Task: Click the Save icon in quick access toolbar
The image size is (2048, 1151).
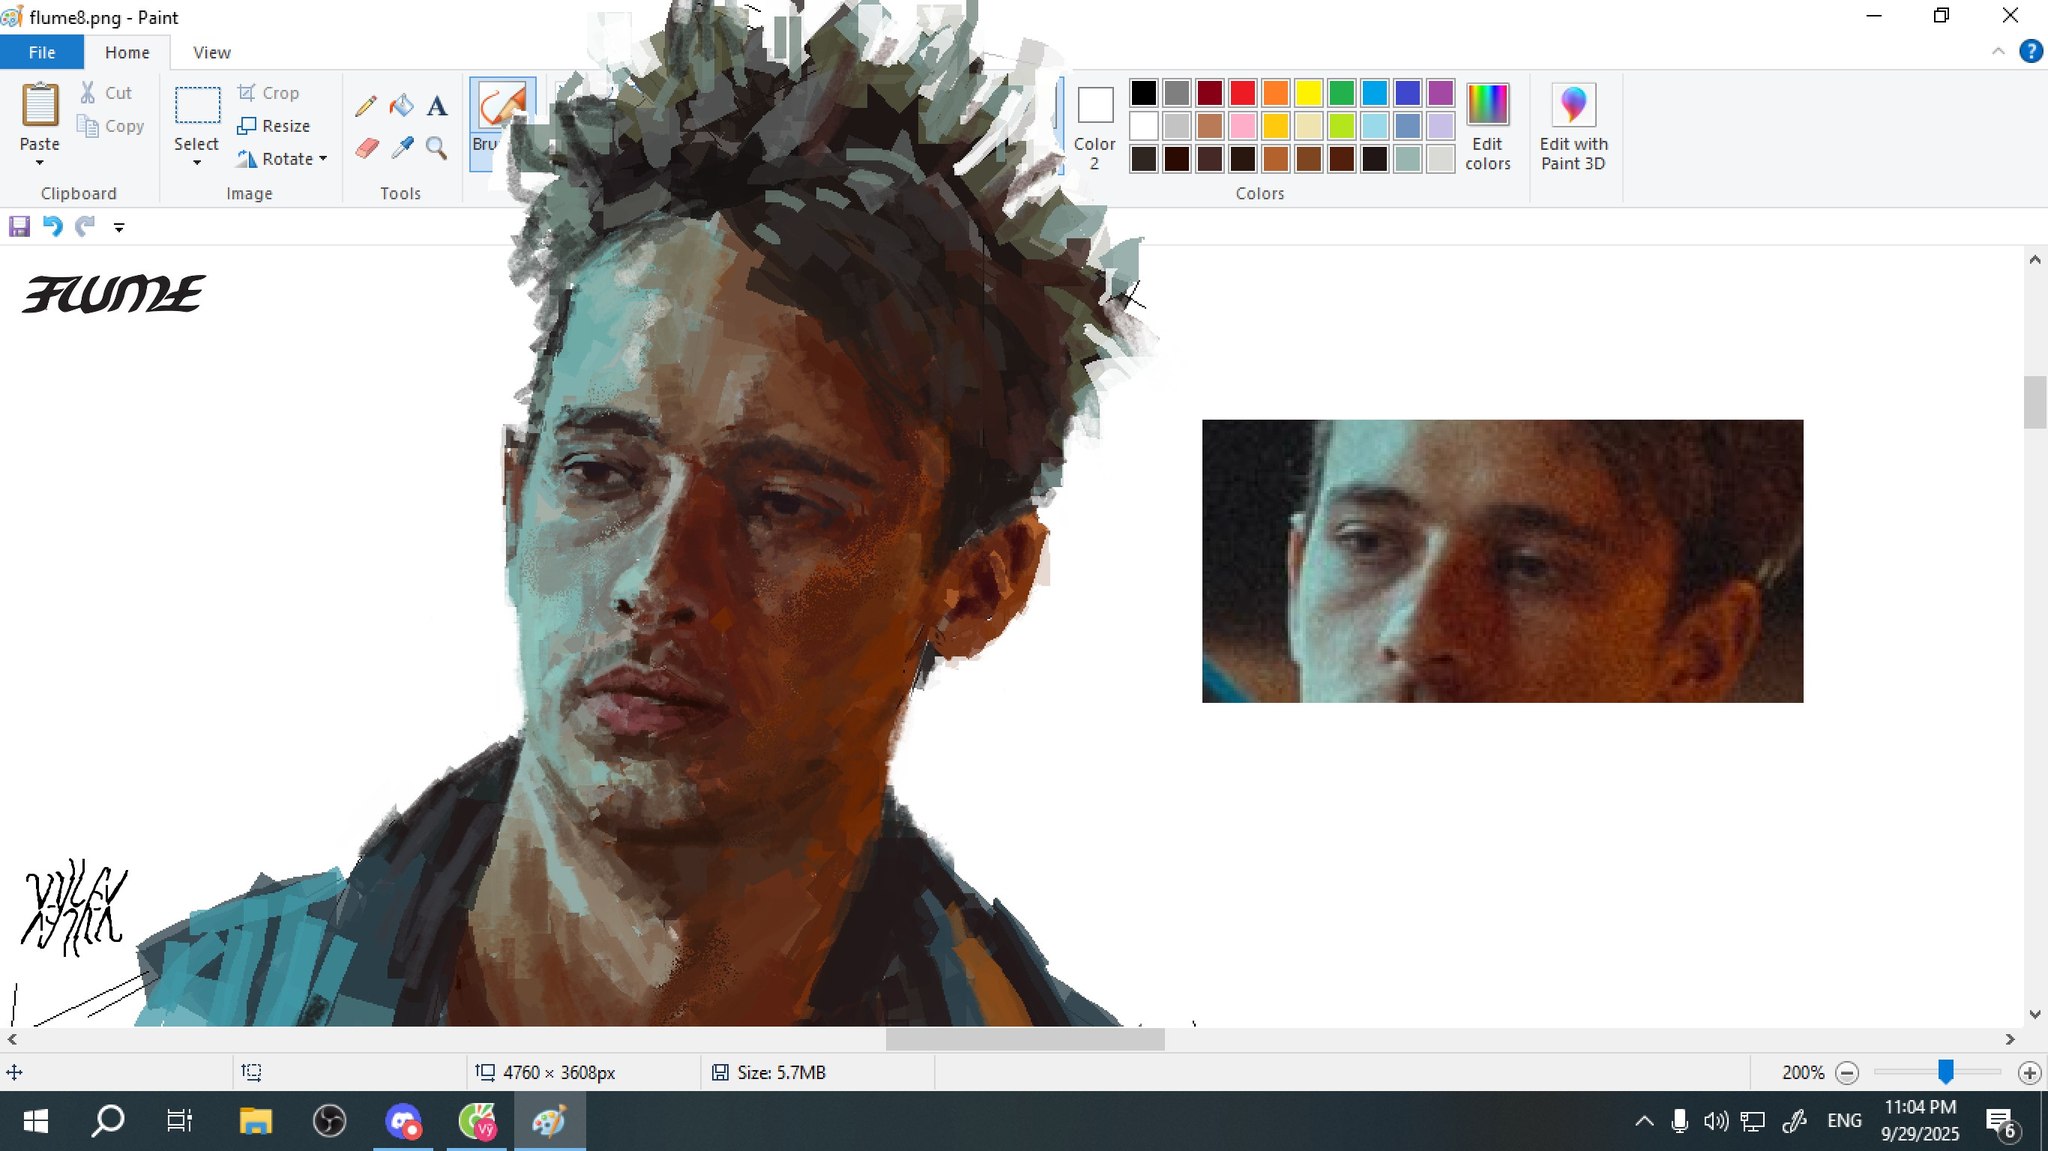Action: 19,227
